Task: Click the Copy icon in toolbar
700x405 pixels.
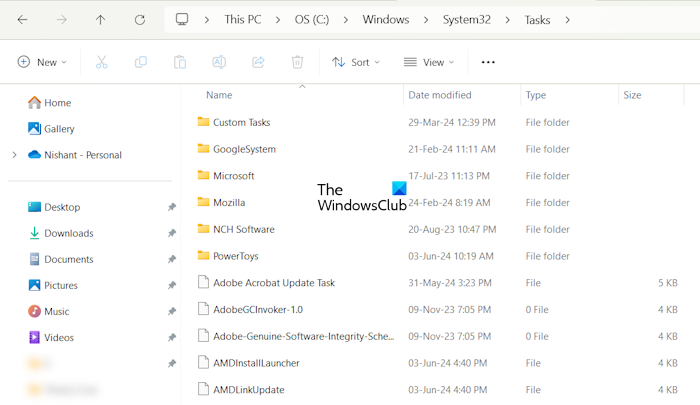Action: click(x=141, y=62)
